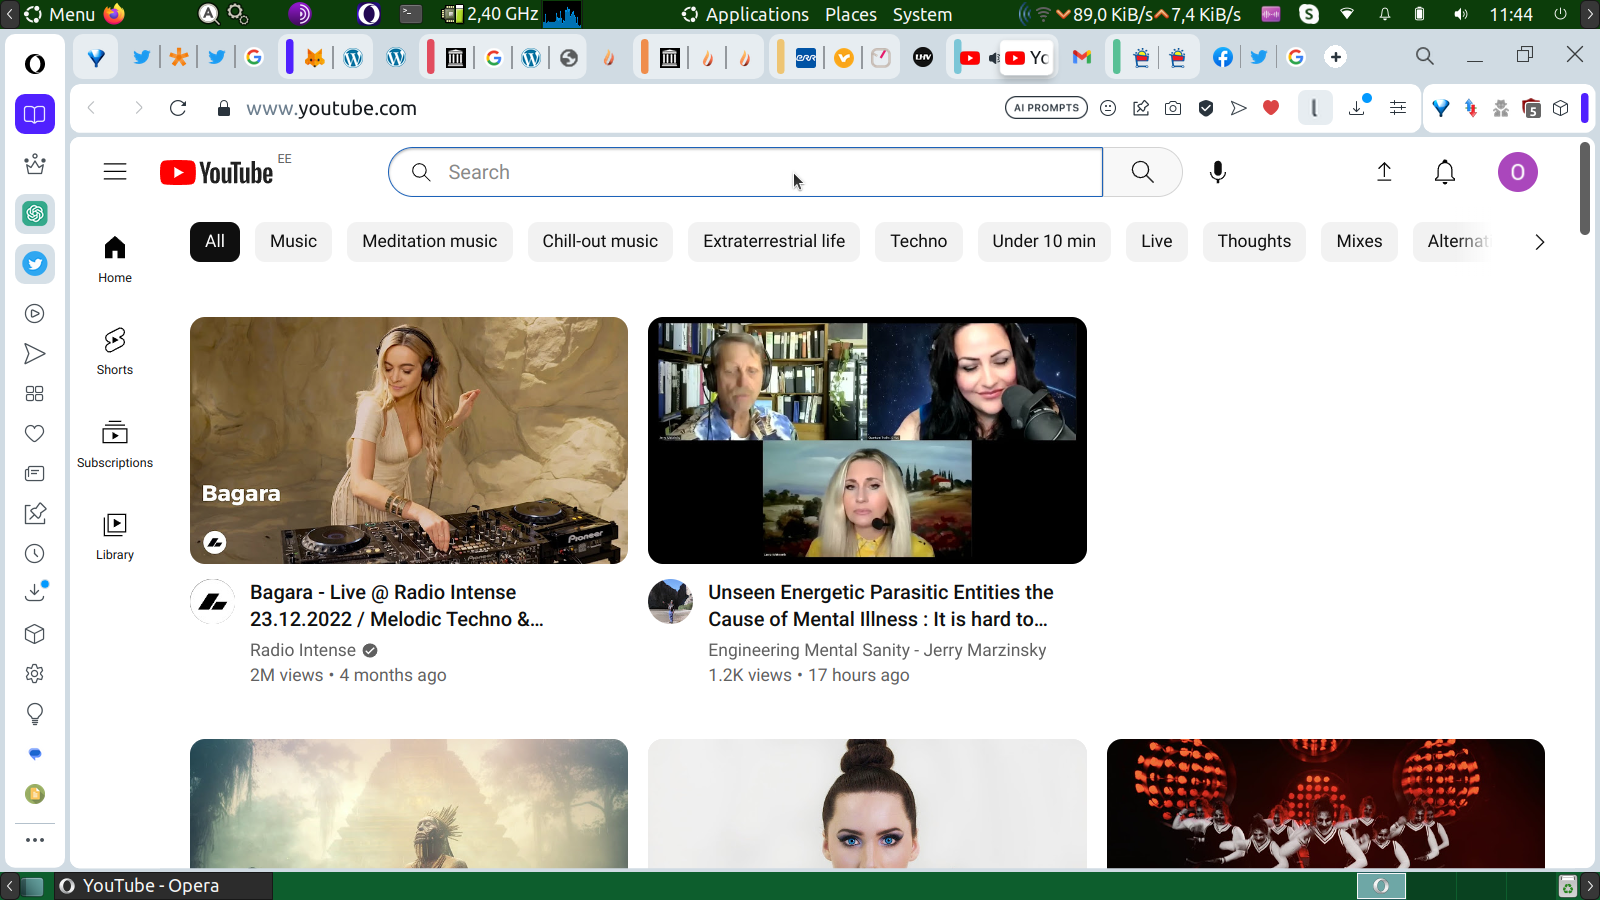
Task: Expand Opera sidebar three-dots menu
Action: click(x=35, y=840)
